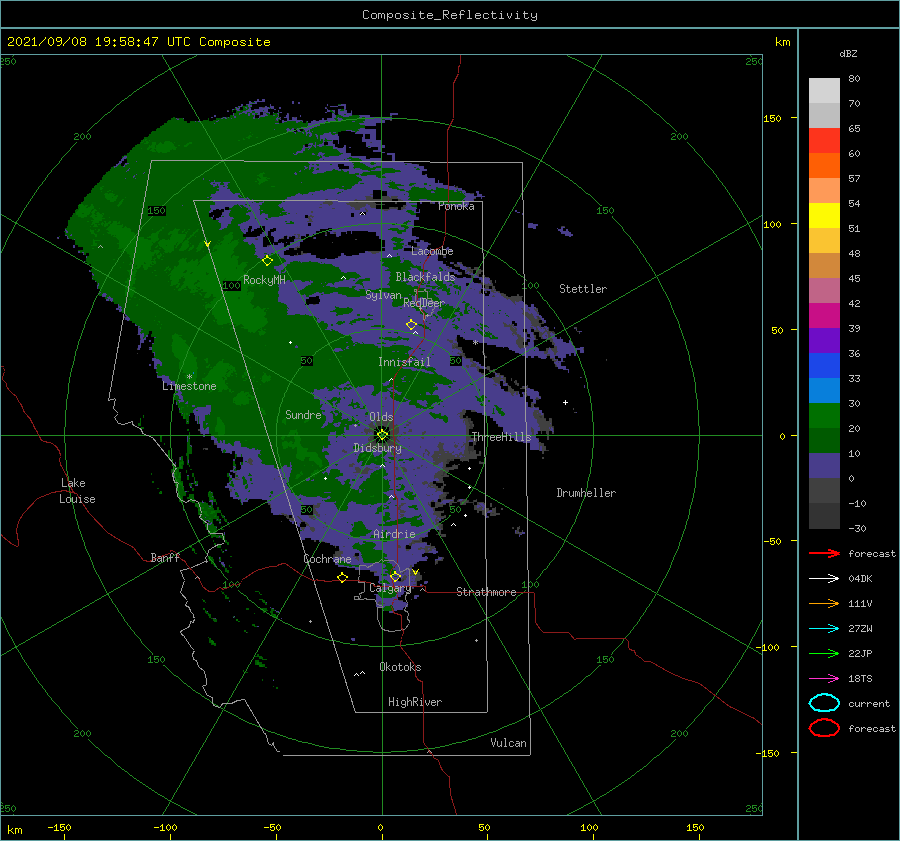Click the HighRiver label
The height and width of the screenshot is (841, 900).
click(x=415, y=702)
